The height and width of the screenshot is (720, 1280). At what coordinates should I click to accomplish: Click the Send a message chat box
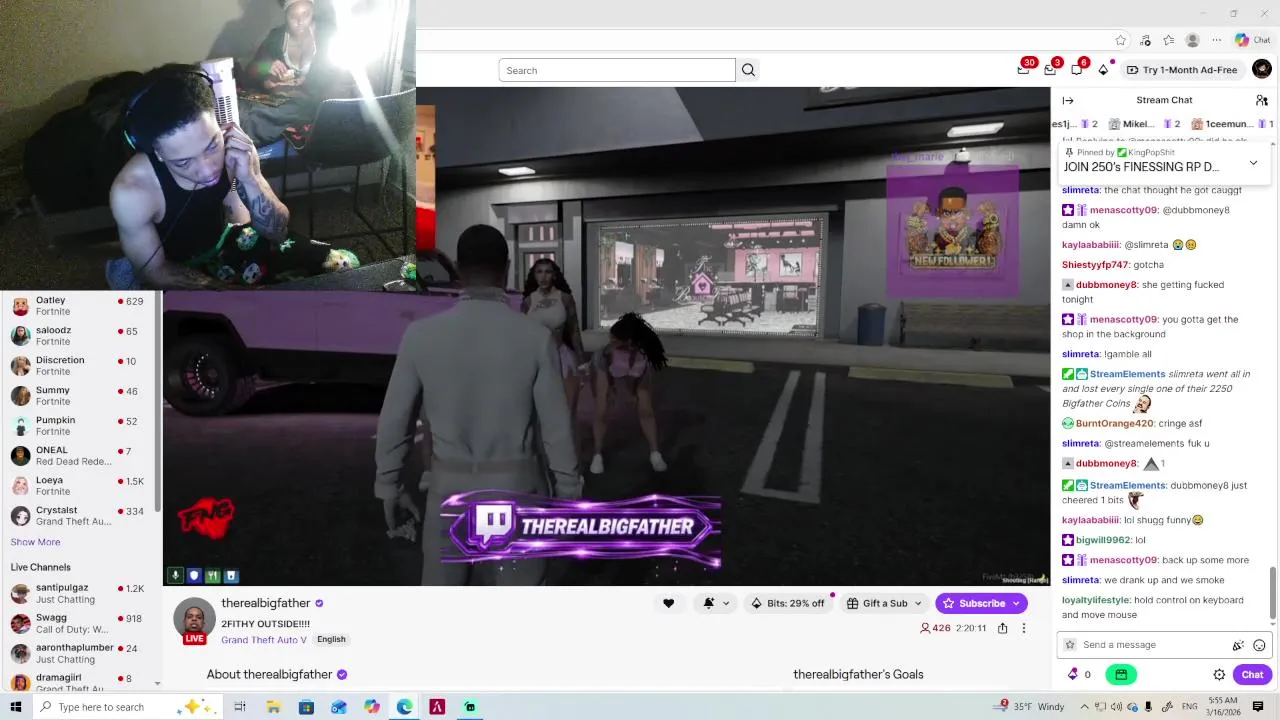1164,645
